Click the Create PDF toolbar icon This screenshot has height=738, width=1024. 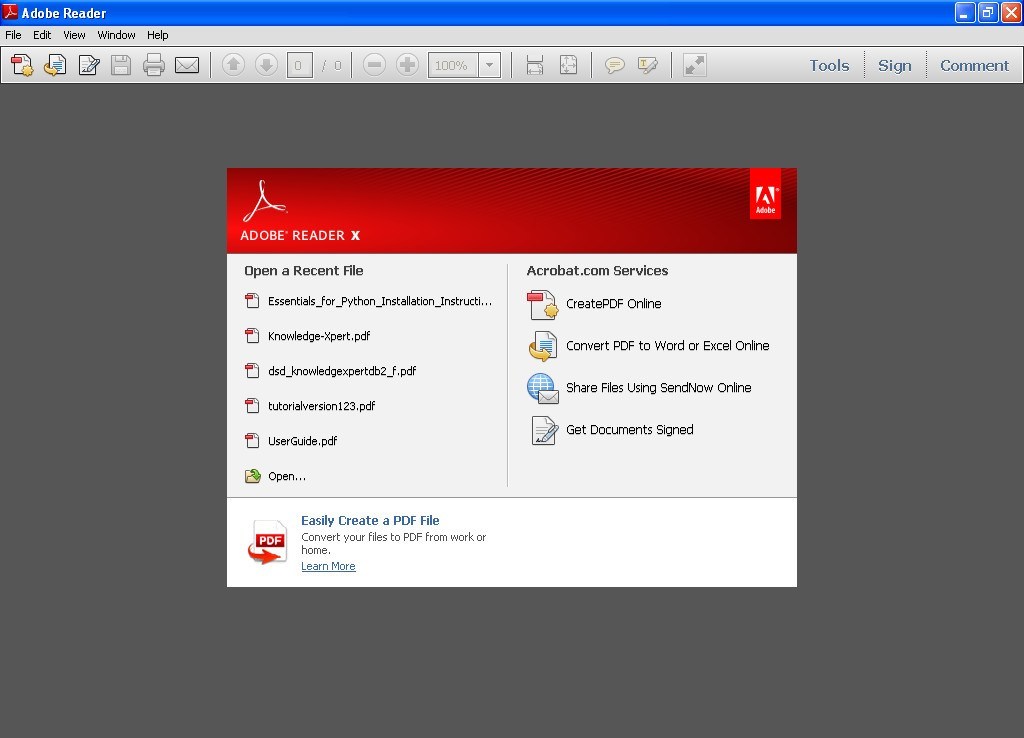22,66
